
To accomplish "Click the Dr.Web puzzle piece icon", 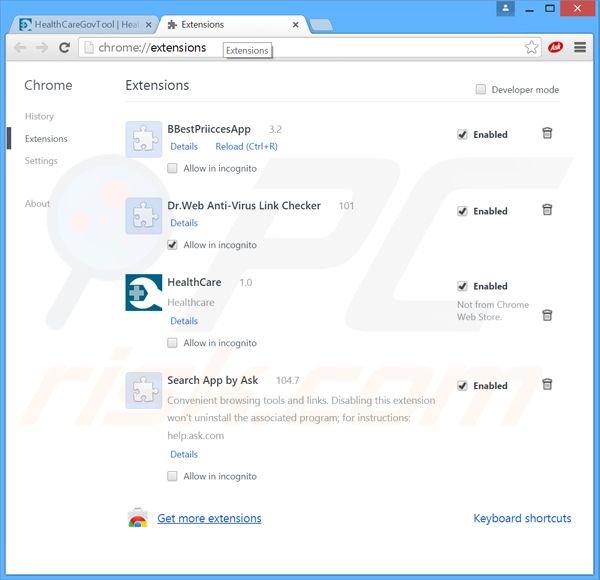I will point(144,216).
